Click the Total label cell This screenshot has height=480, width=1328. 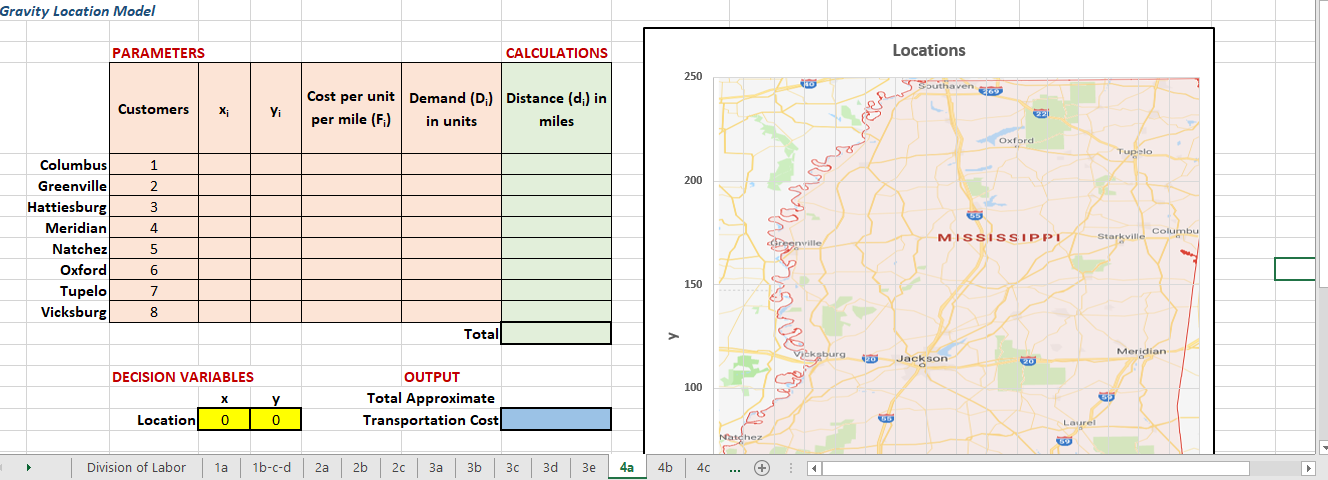click(481, 333)
